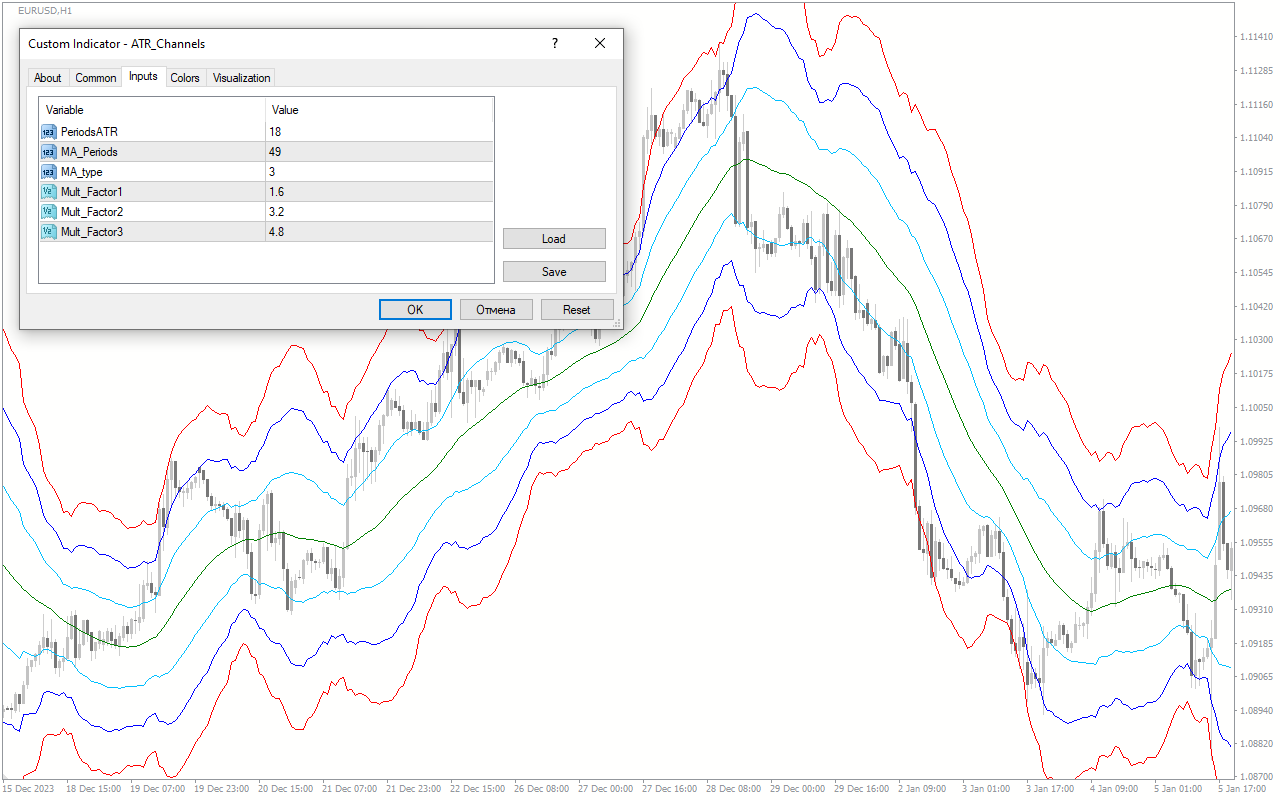The height and width of the screenshot is (800, 1280).
Task: Click the help question mark in dialog title
Action: pos(555,43)
